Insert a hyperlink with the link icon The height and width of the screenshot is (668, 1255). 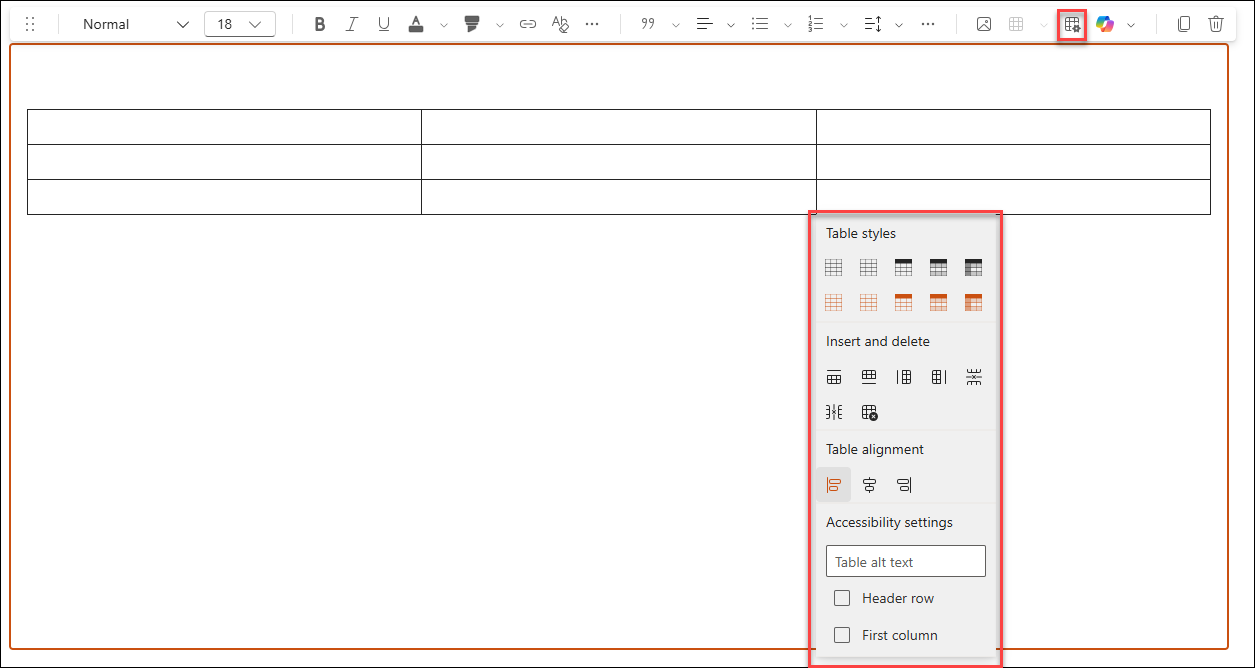pyautogui.click(x=528, y=25)
